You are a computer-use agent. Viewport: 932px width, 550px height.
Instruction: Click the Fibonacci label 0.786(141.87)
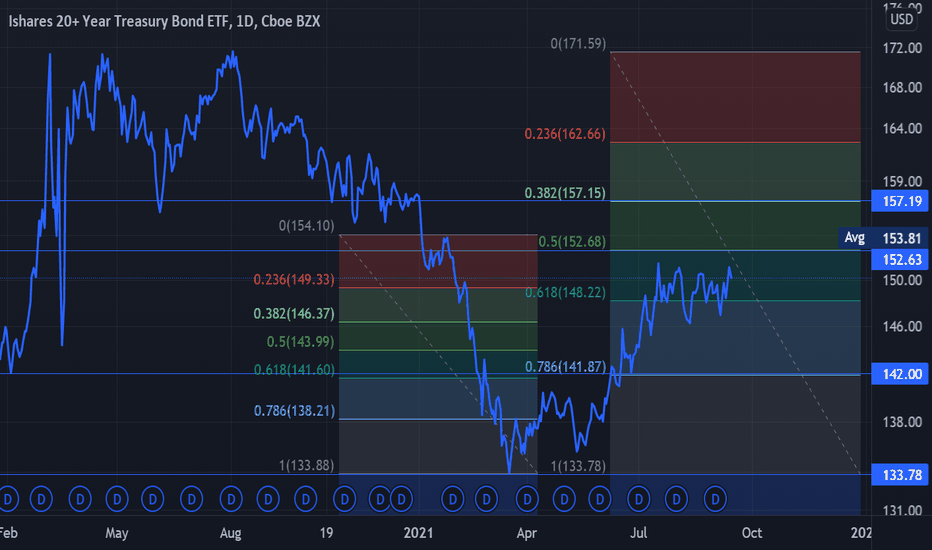(x=565, y=366)
